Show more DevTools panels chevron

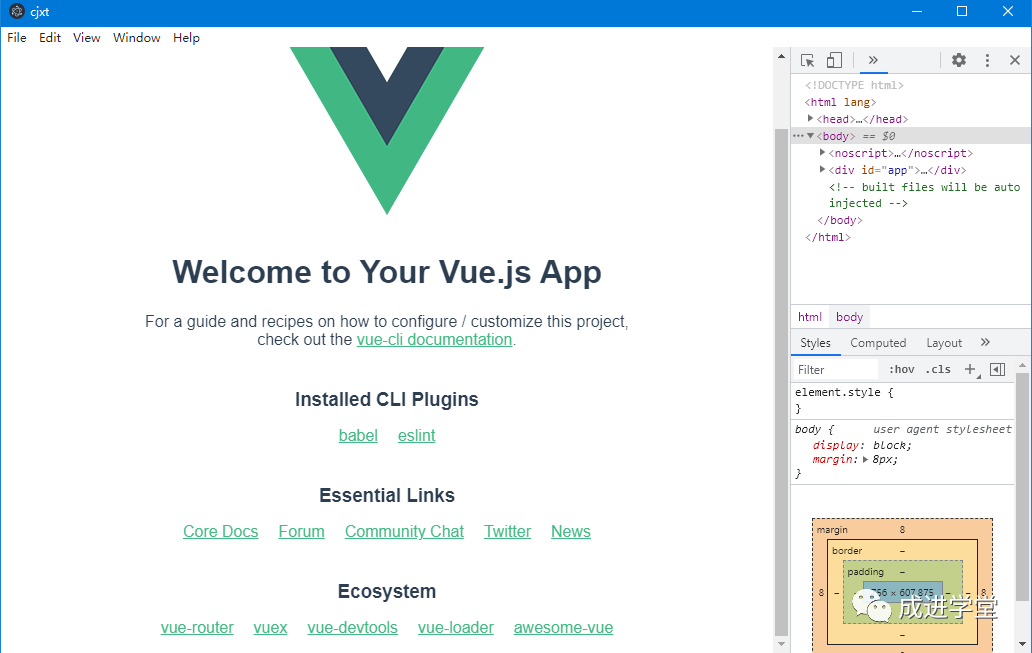873,60
